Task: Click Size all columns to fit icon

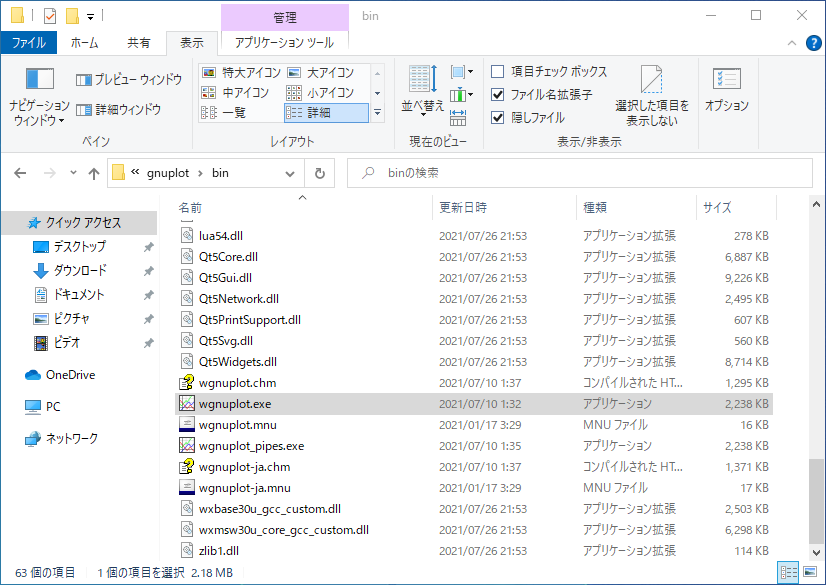Action: point(458,117)
